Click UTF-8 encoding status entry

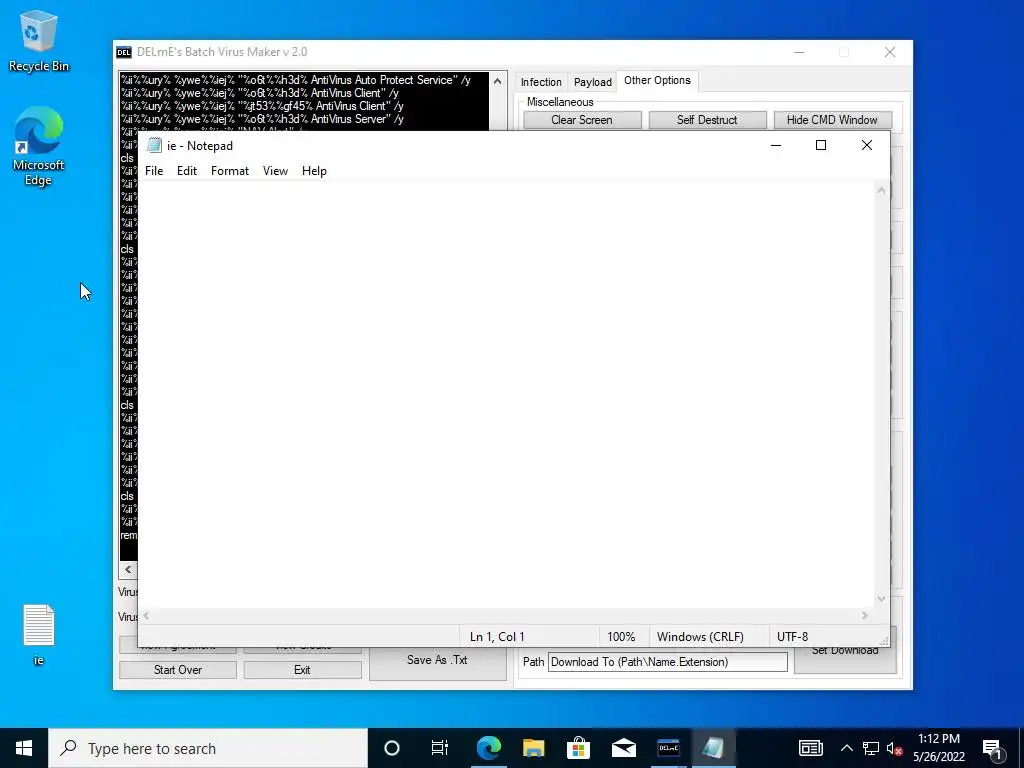coord(792,637)
